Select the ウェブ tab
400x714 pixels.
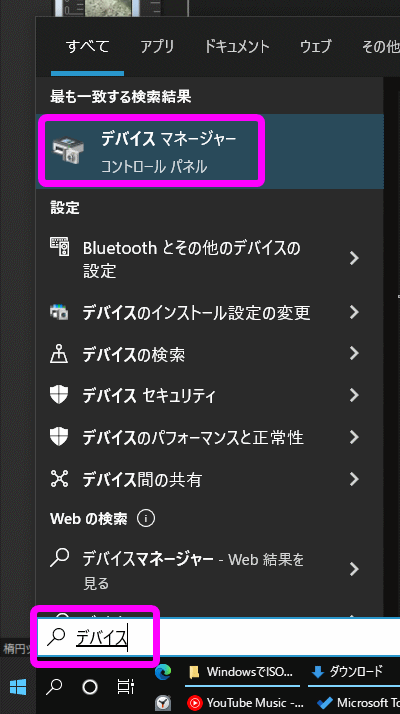point(315,46)
